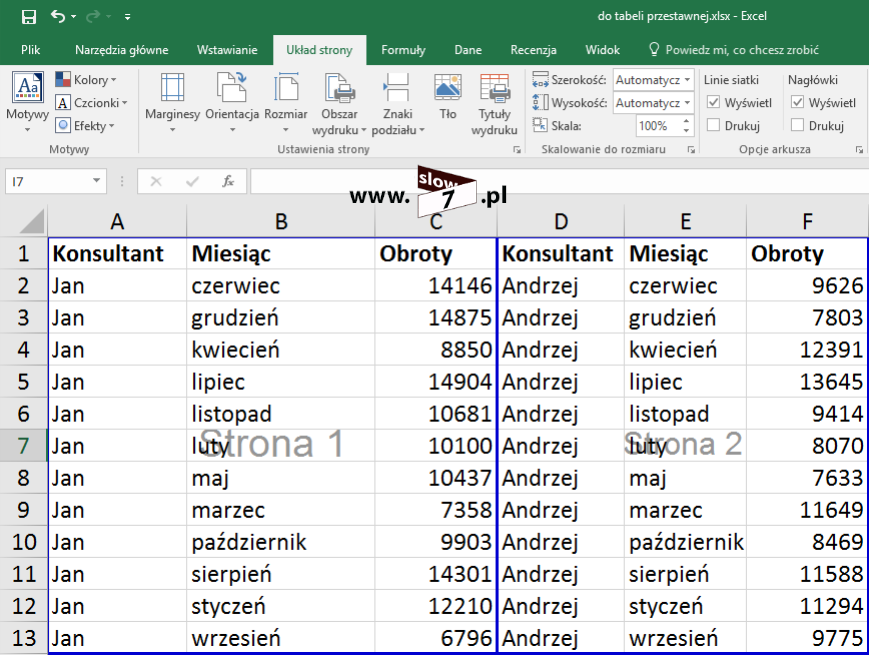The height and width of the screenshot is (655, 869).
Task: Toggle Linie siatki Drukuj checkbox
Action: pos(714,125)
